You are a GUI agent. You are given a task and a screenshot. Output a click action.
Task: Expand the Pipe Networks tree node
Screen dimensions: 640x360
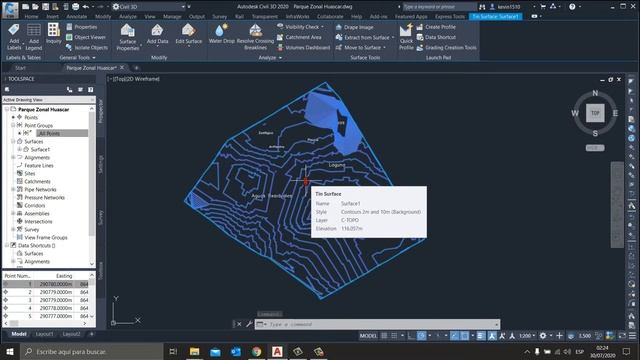pyautogui.click(x=13, y=189)
